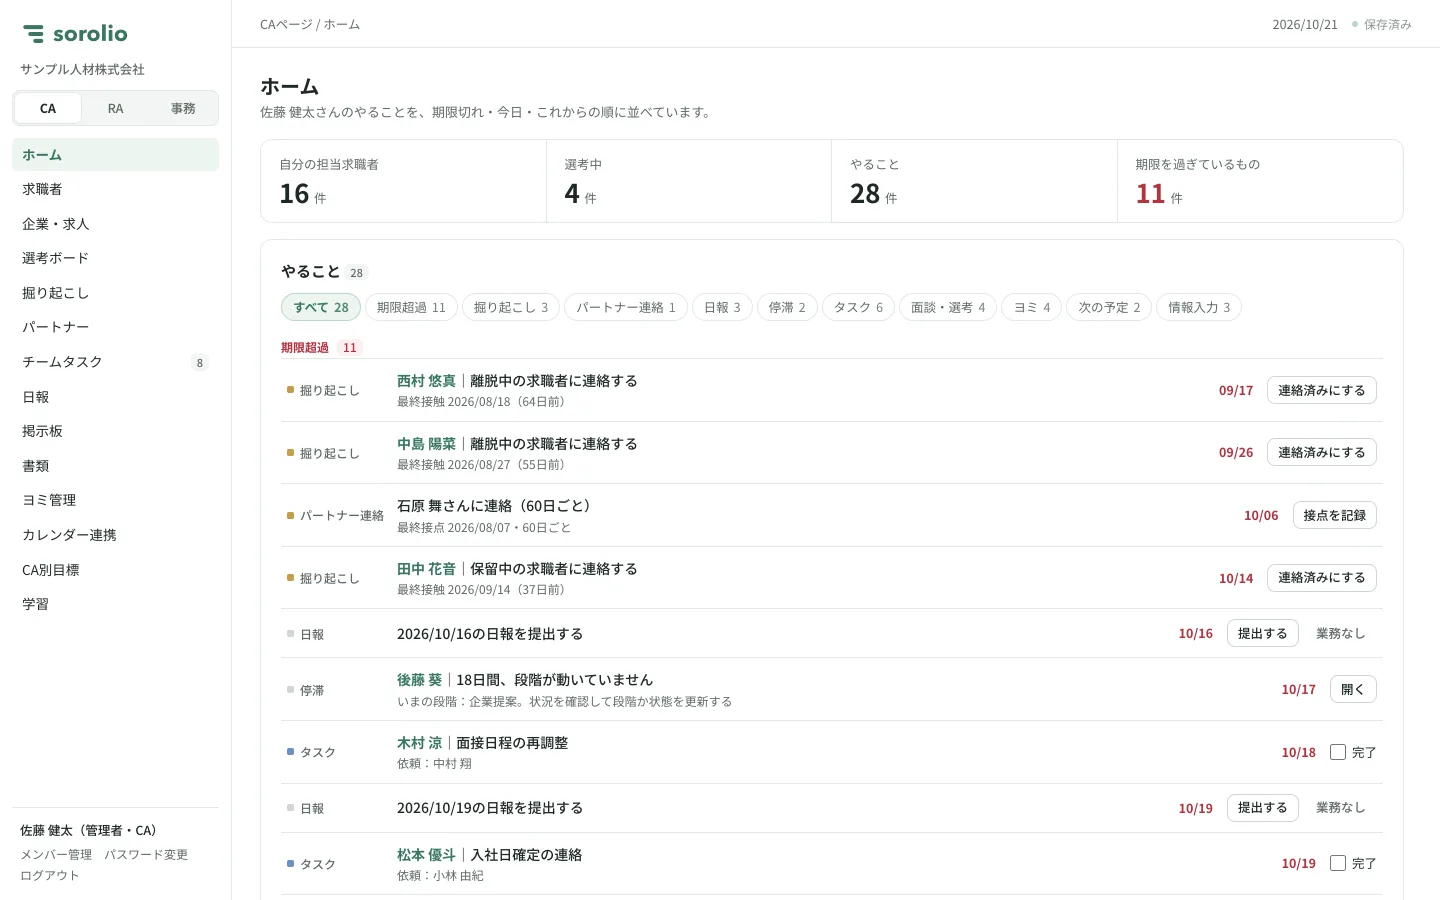
Task: Filter tasks by タスク 6 chip
Action: click(x=858, y=307)
